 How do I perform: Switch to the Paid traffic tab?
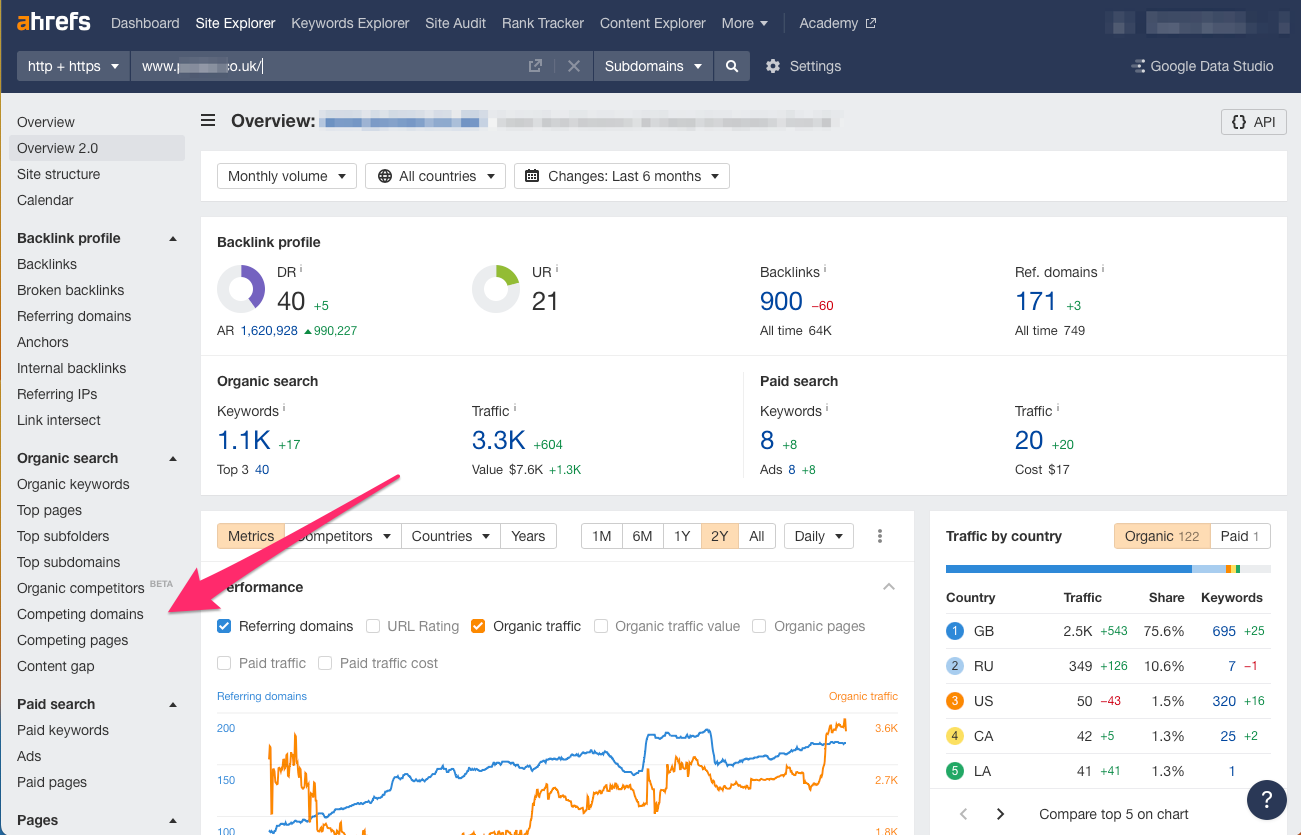tap(1241, 536)
